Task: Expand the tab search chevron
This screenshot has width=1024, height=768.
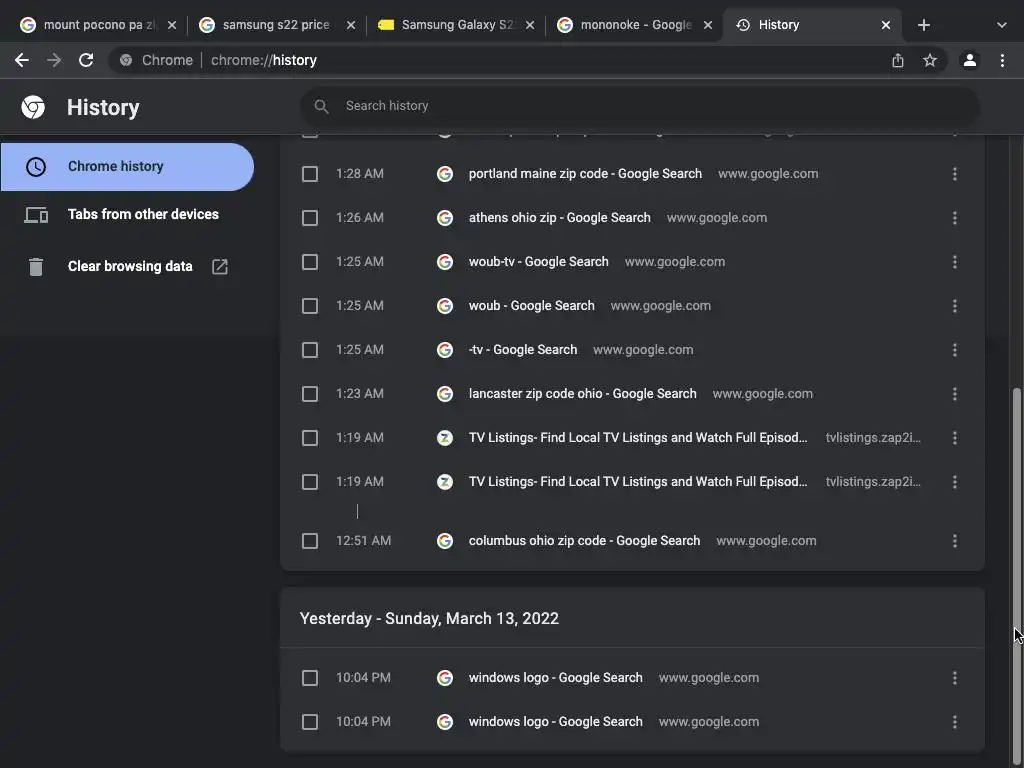Action: tap(1002, 25)
